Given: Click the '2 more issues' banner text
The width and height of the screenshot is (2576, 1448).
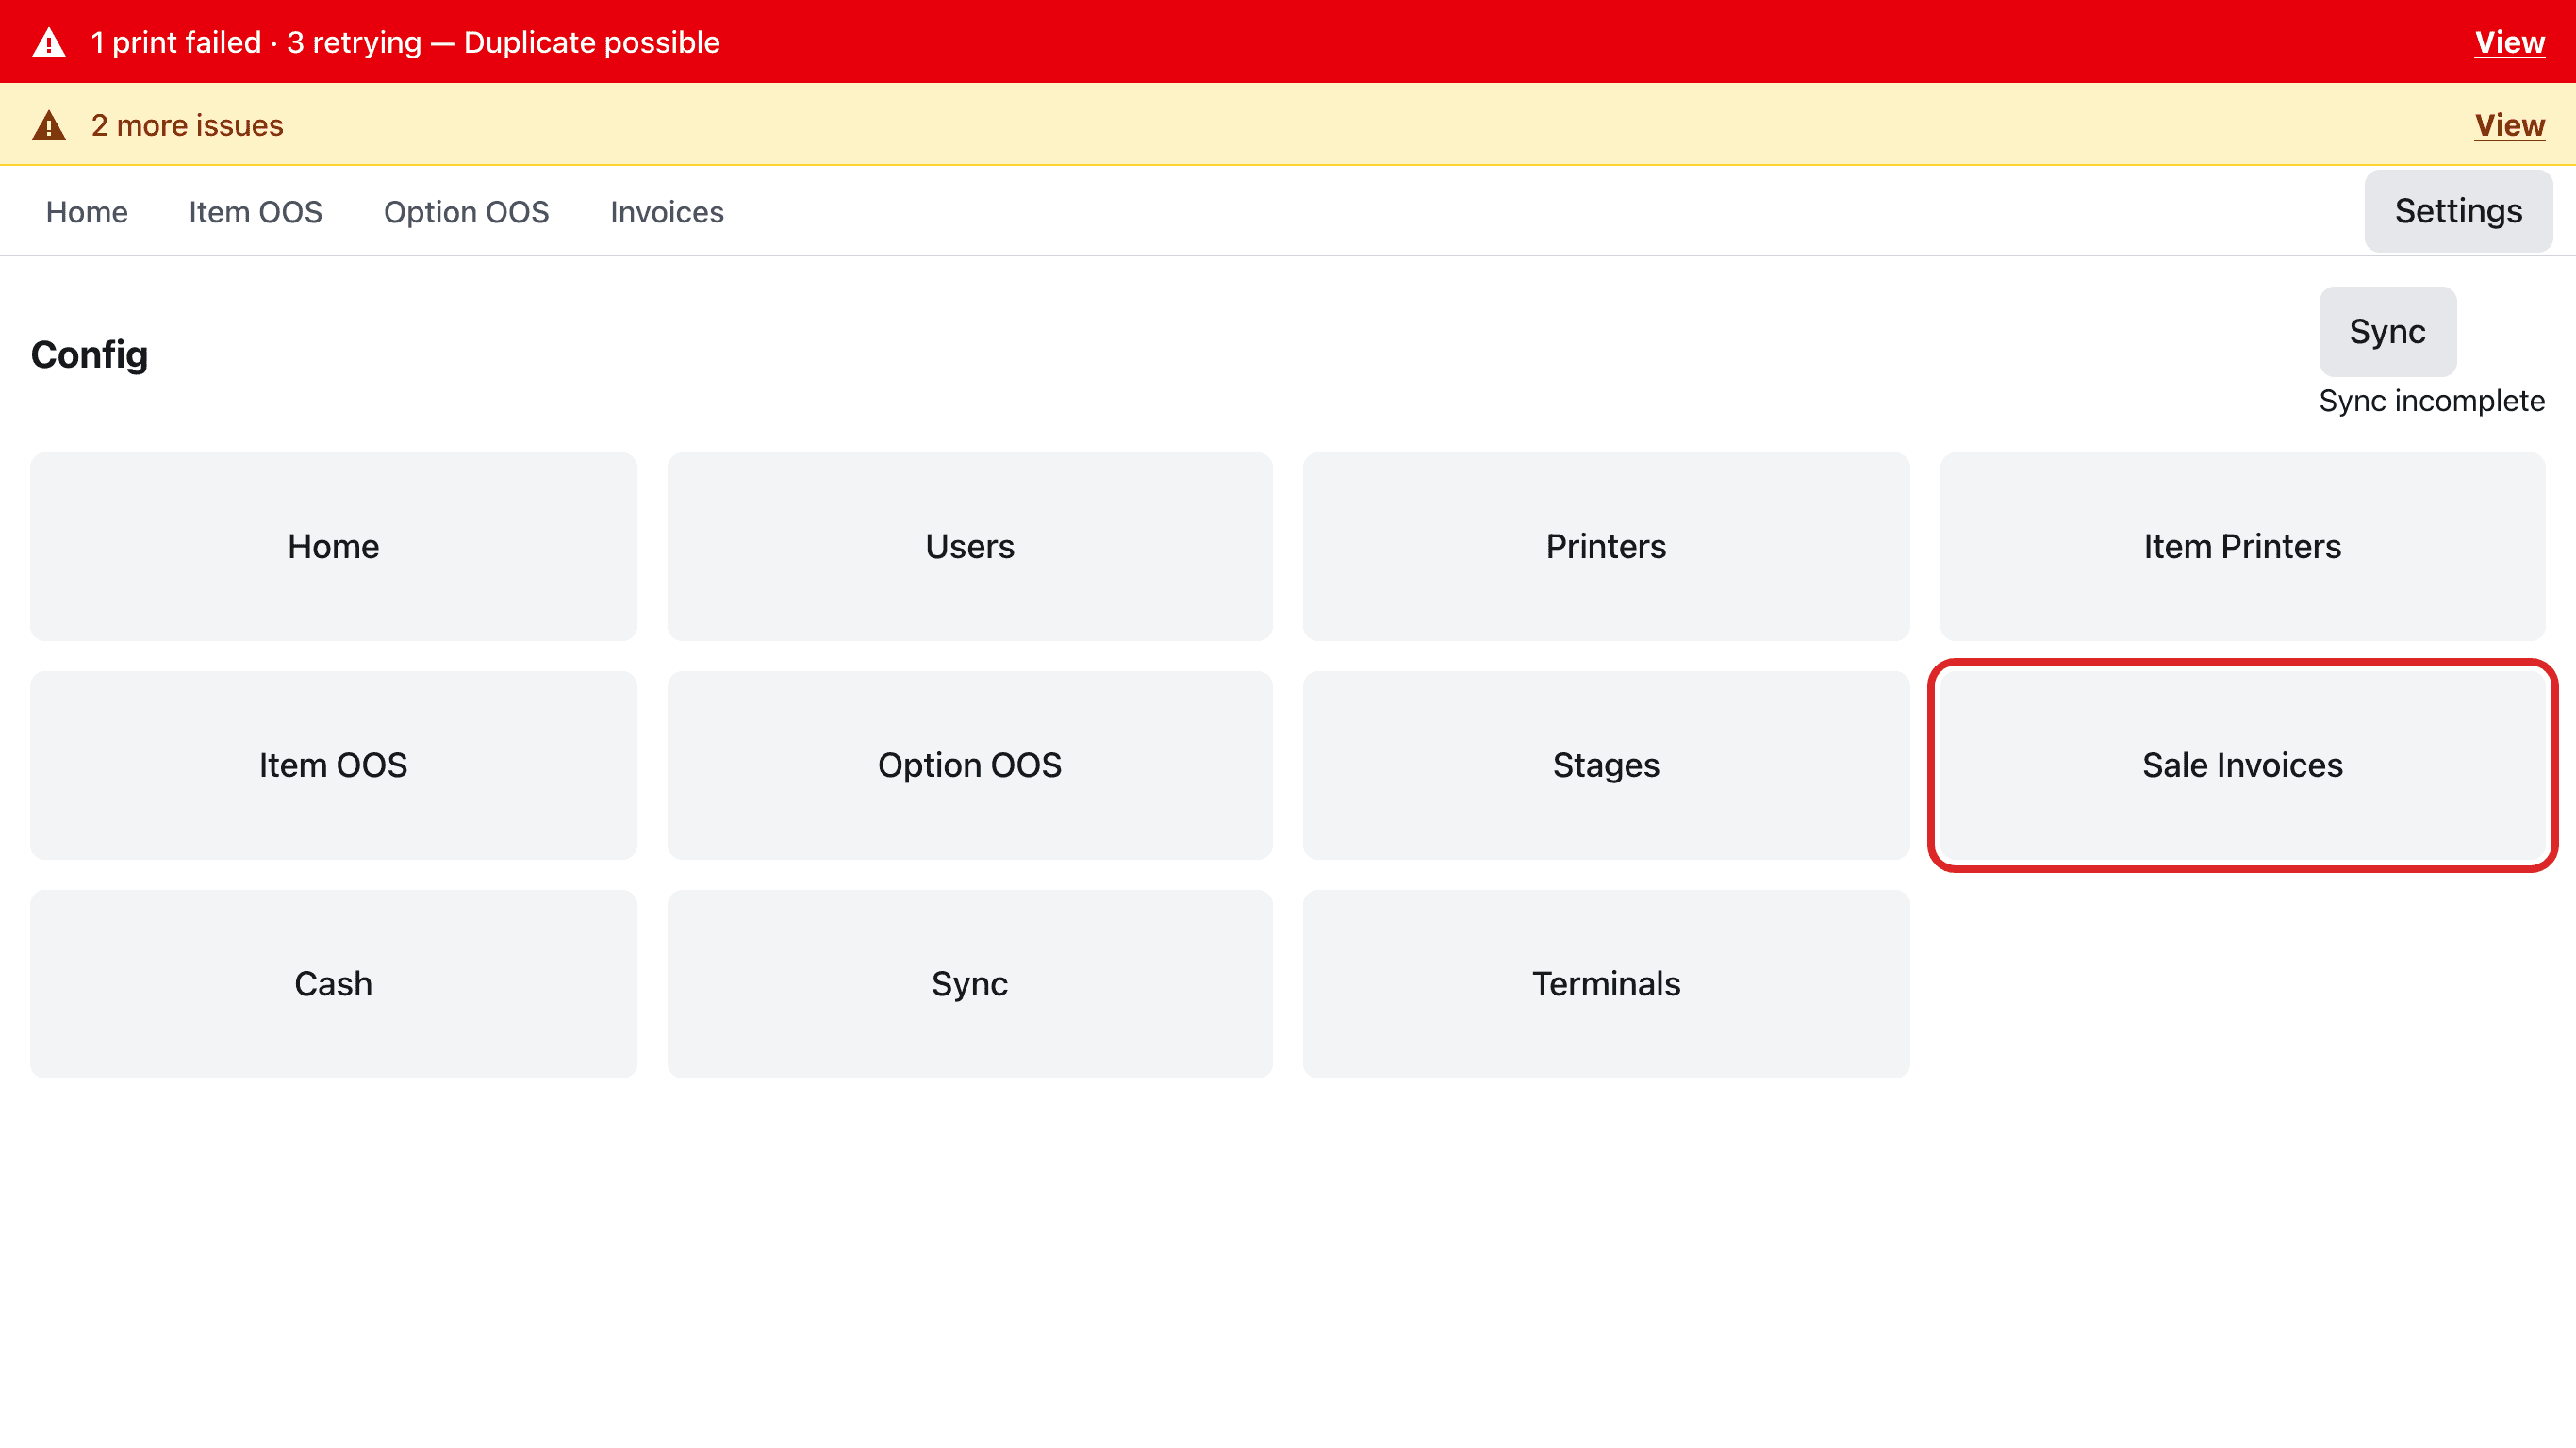Looking at the screenshot, I should (187, 126).
